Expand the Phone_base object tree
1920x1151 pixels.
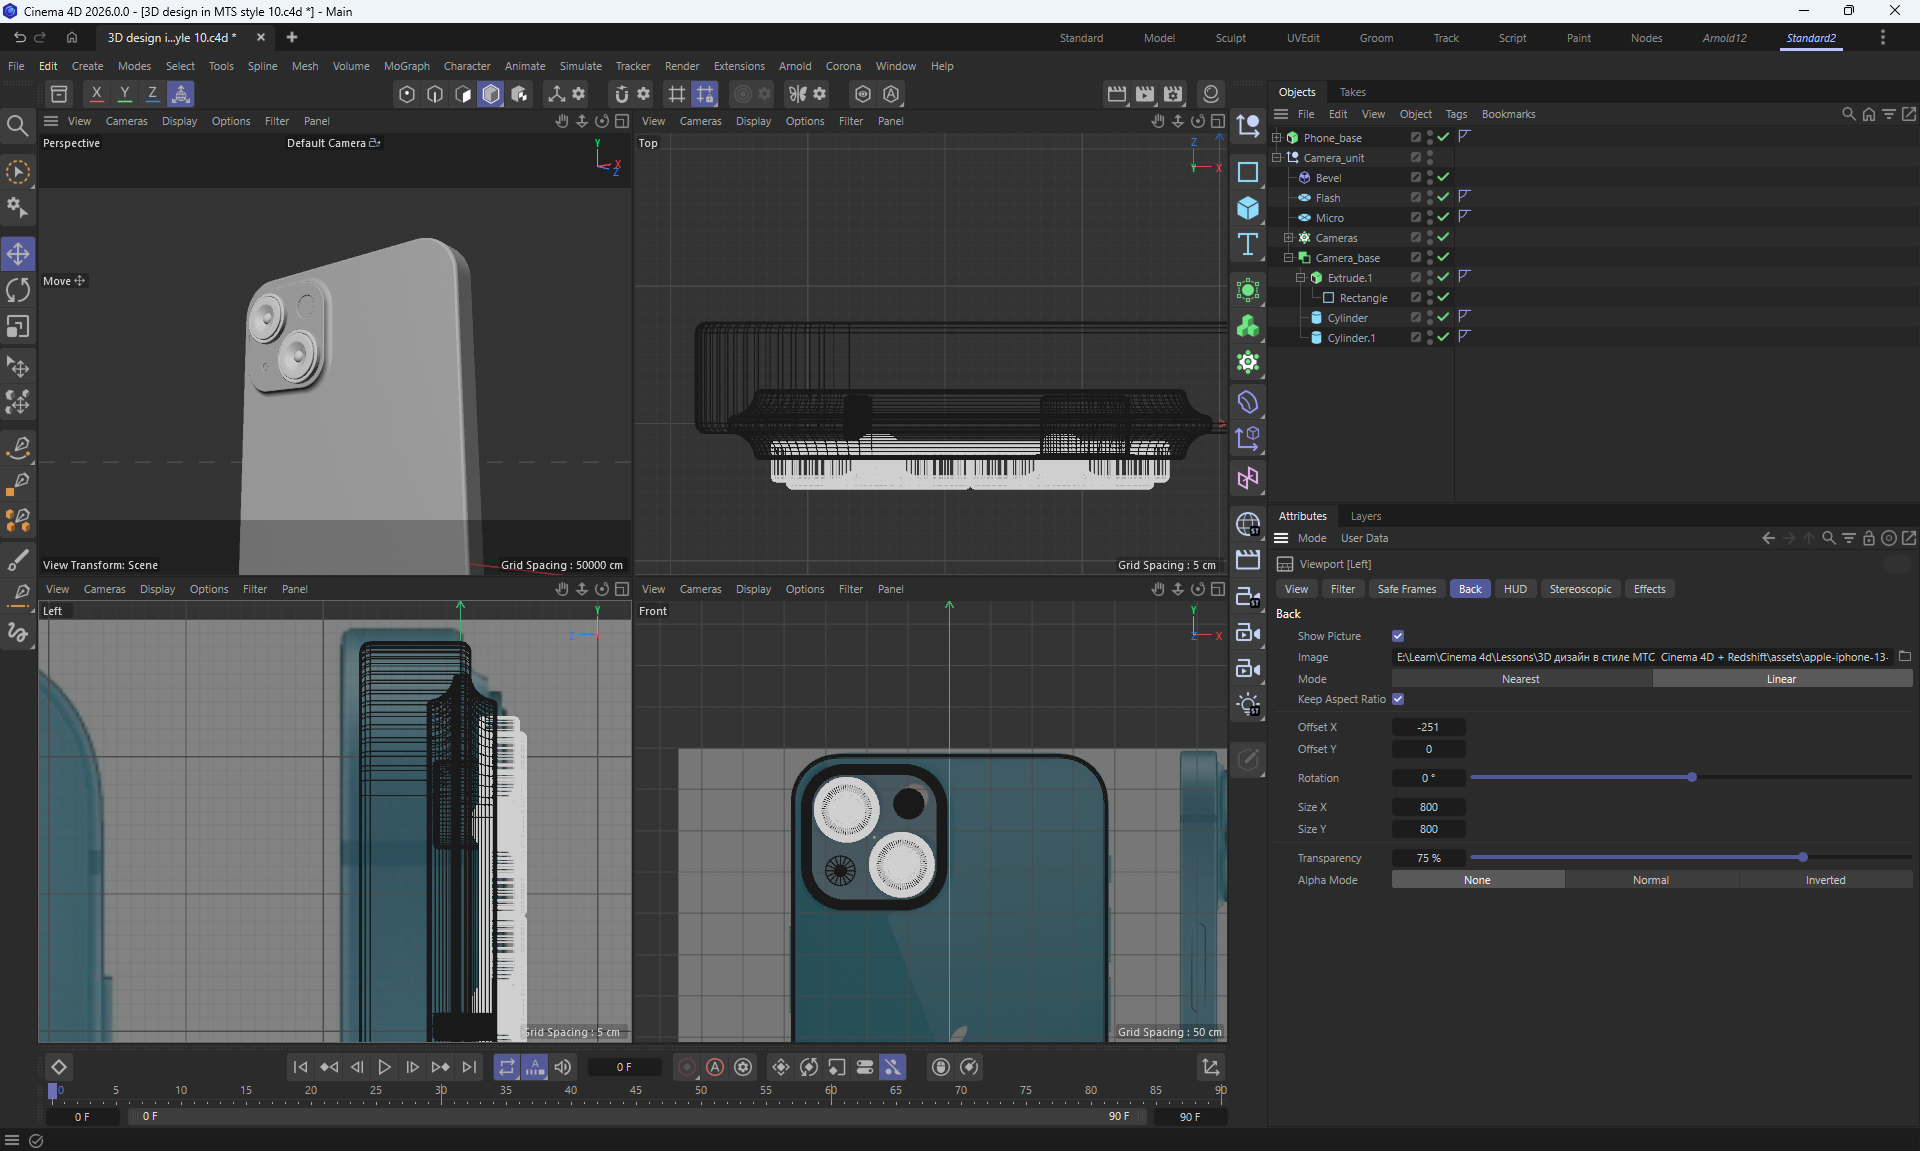(1277, 138)
